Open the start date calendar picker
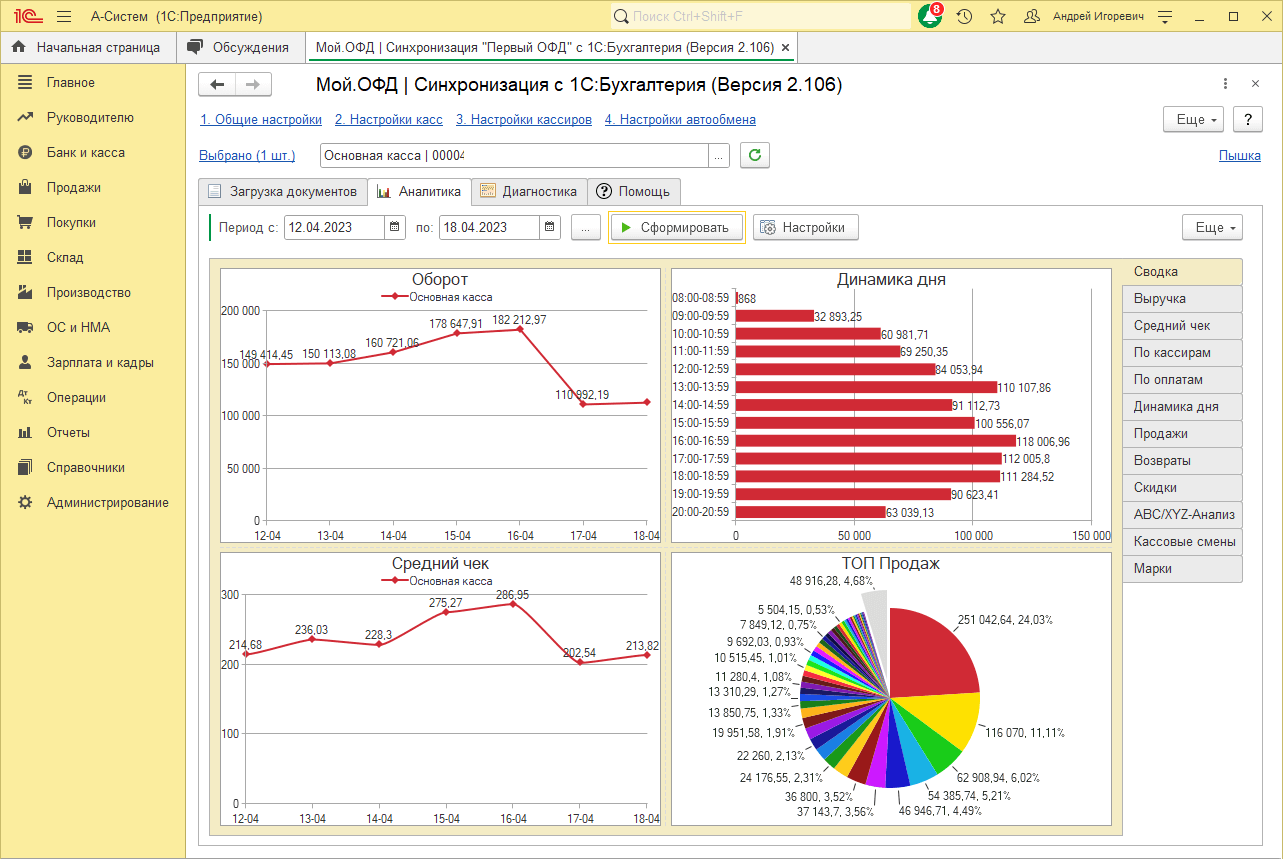Screen dimensions: 1283x859 [396, 227]
